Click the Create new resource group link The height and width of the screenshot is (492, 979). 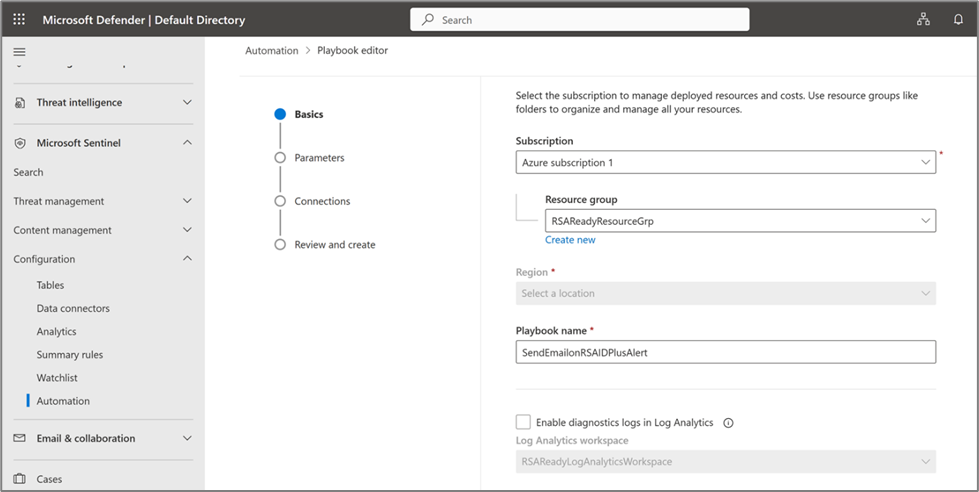tap(570, 240)
